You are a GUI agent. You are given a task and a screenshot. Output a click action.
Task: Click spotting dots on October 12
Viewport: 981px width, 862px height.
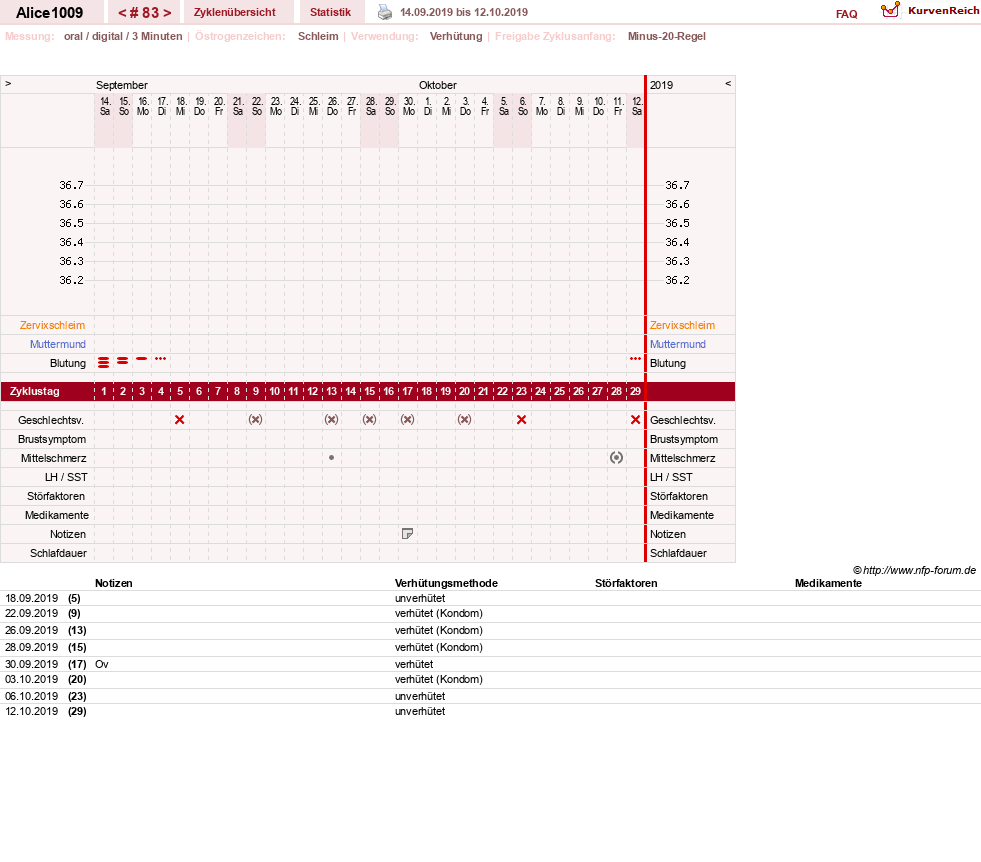[636, 358]
